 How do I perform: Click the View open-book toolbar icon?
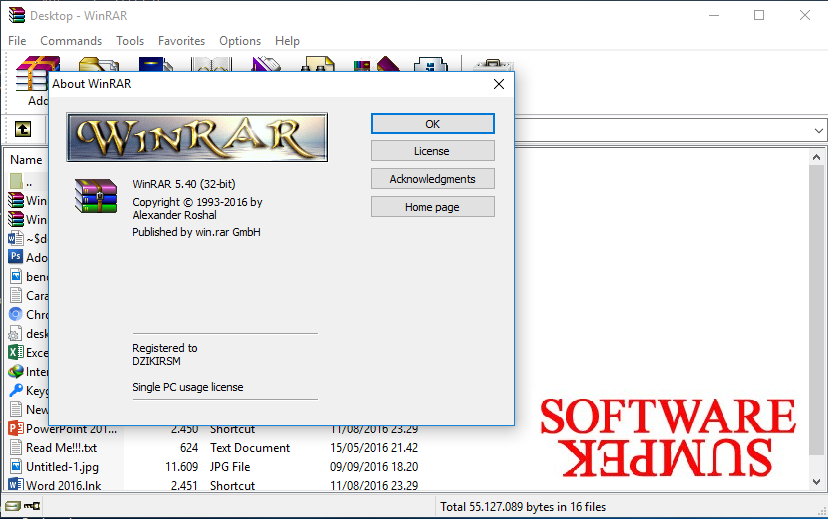tap(212, 64)
